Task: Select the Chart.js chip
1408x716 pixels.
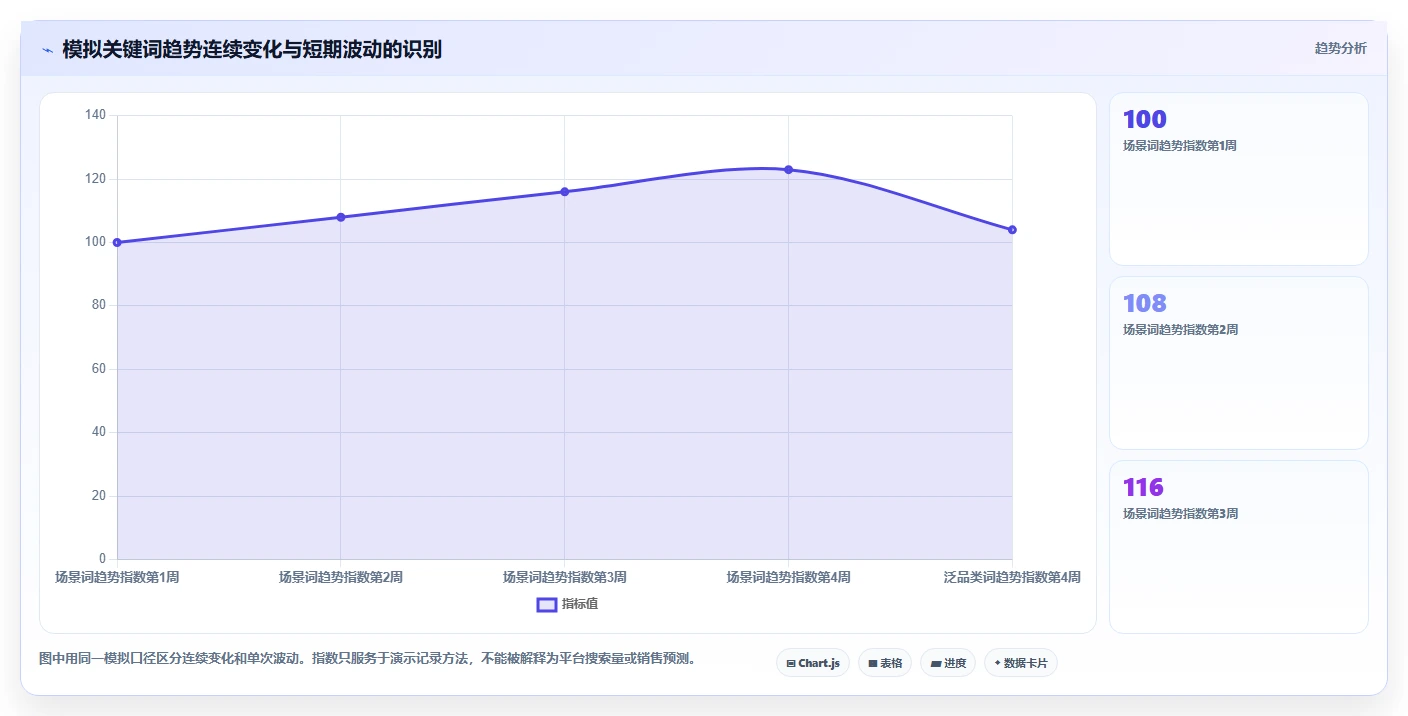Action: pyautogui.click(x=813, y=663)
